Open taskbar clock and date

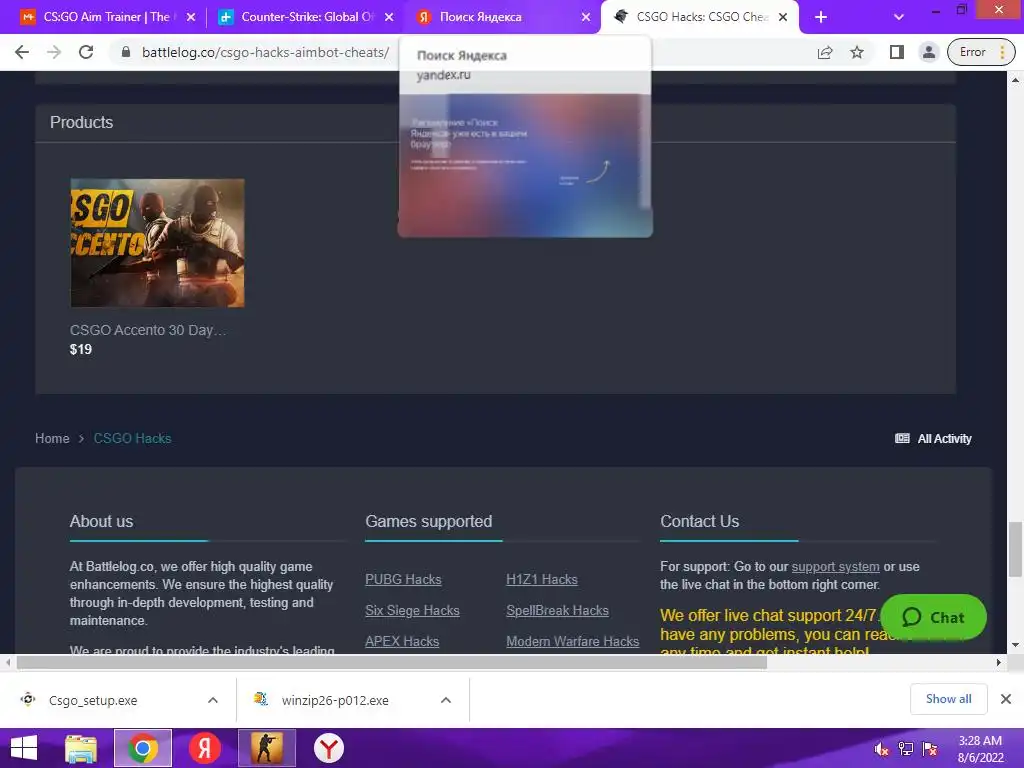(x=980, y=749)
